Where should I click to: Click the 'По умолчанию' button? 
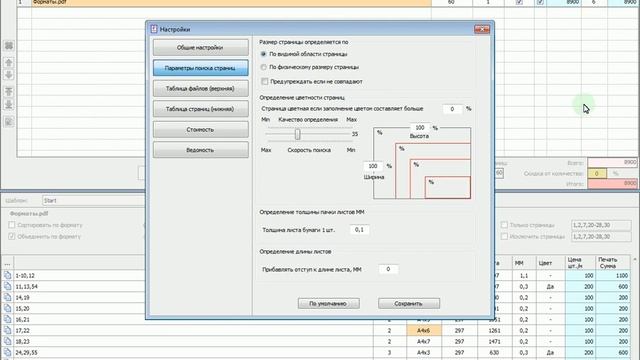[329, 304]
